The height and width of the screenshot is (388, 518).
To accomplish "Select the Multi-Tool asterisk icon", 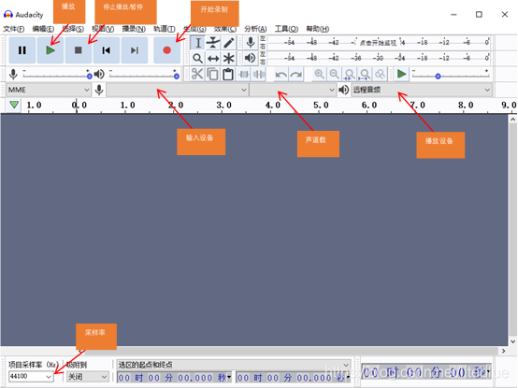I will point(228,58).
